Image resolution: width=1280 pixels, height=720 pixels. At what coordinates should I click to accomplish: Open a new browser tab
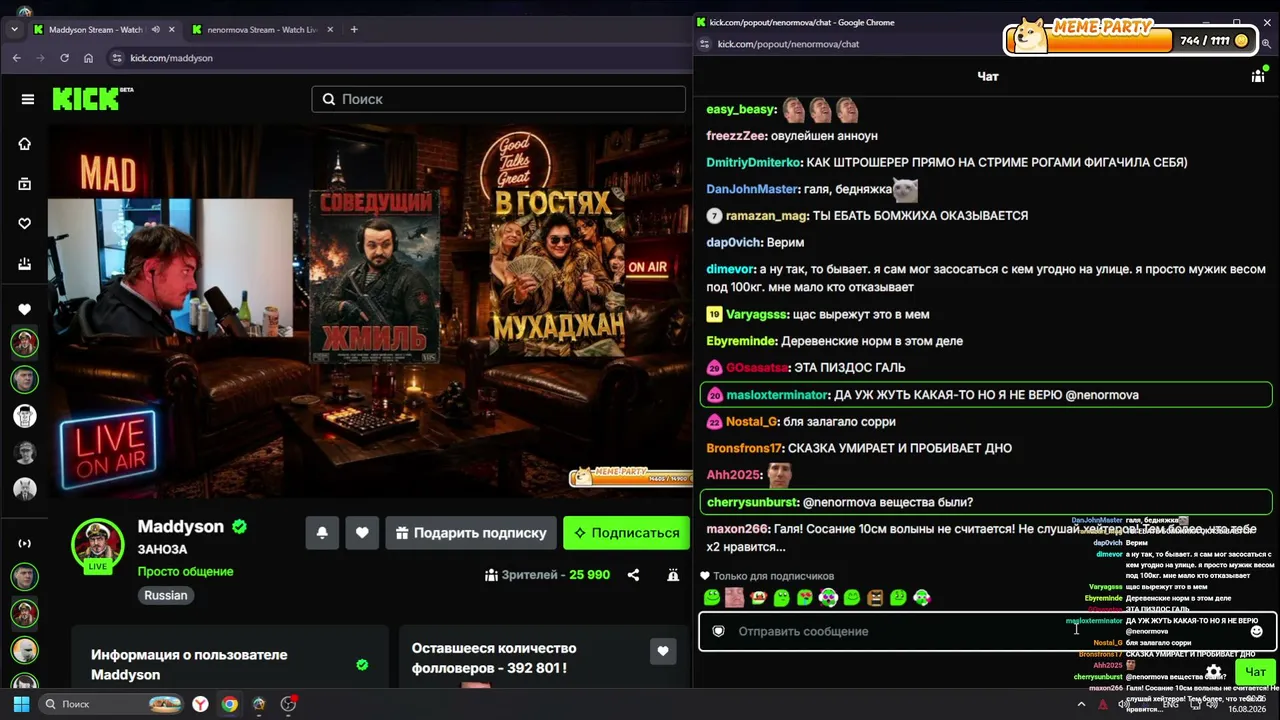[354, 30]
